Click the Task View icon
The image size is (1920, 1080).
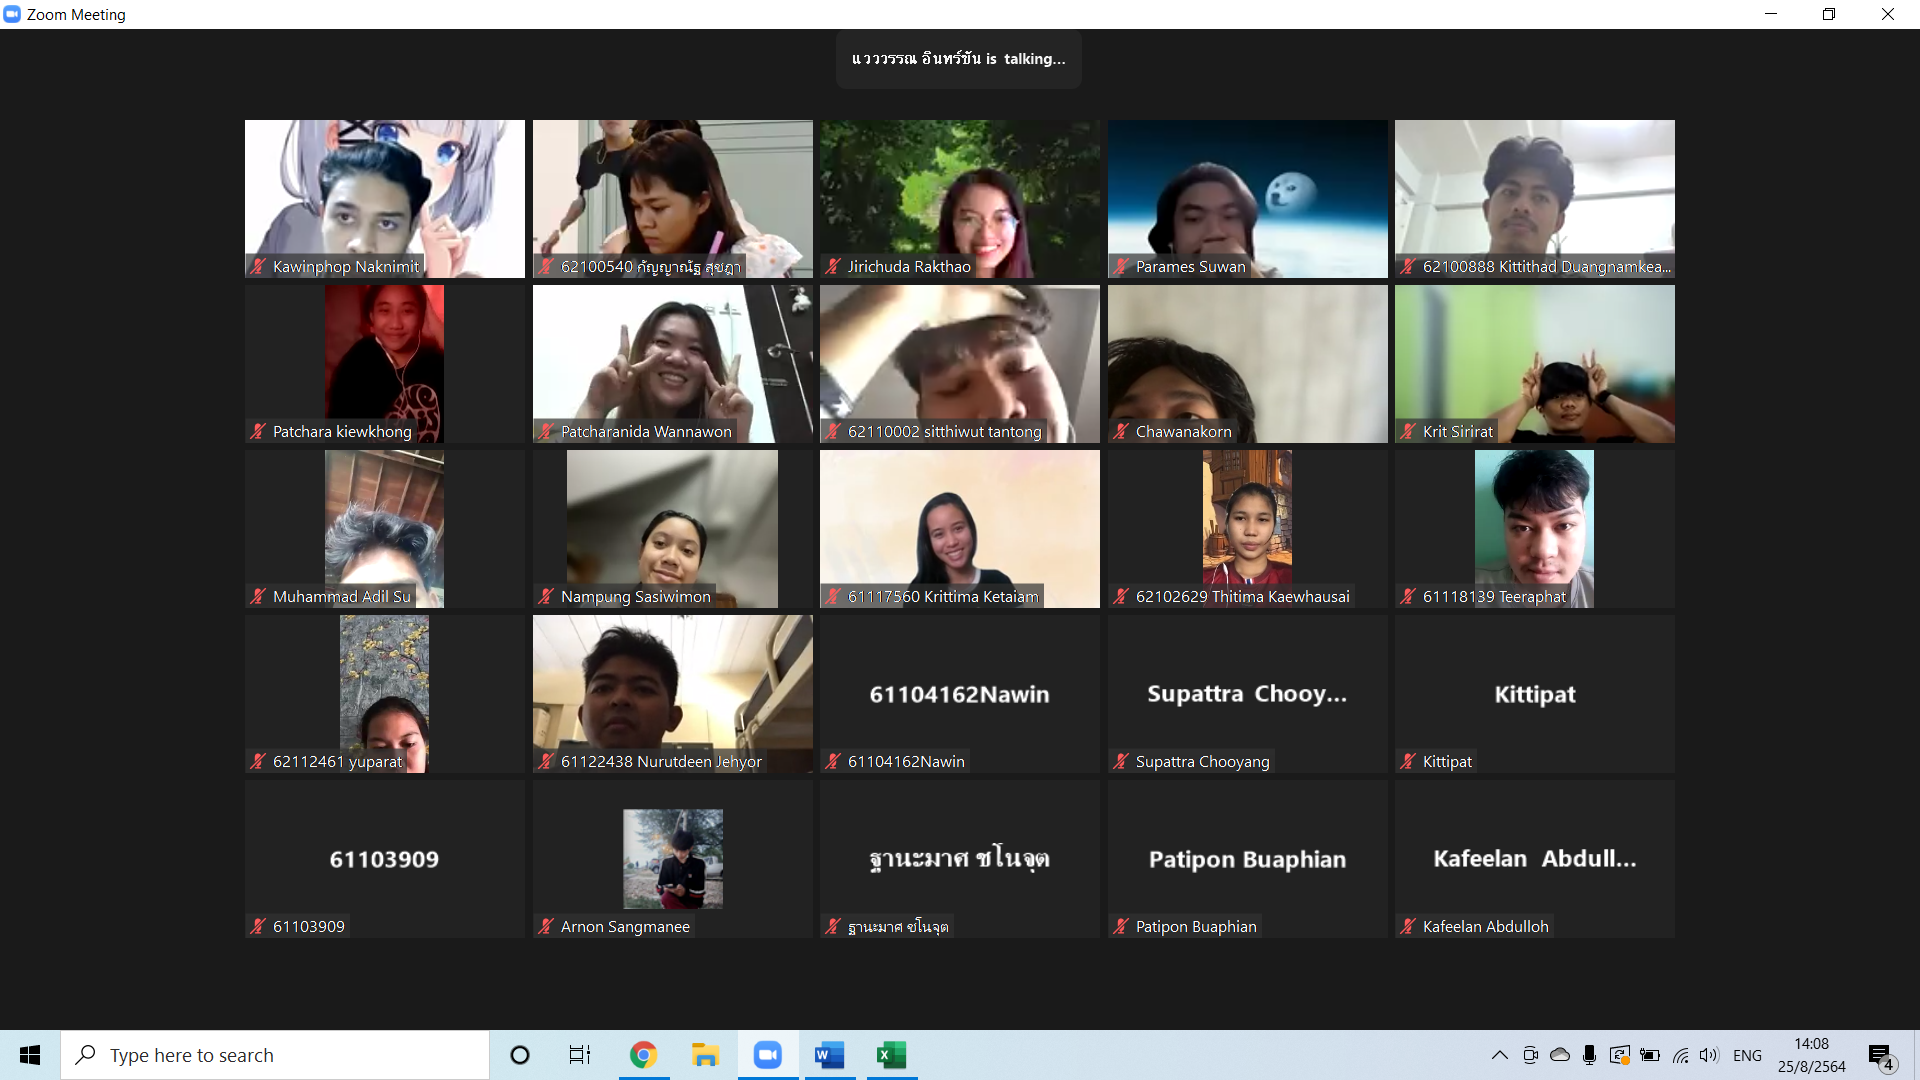pos(580,1055)
